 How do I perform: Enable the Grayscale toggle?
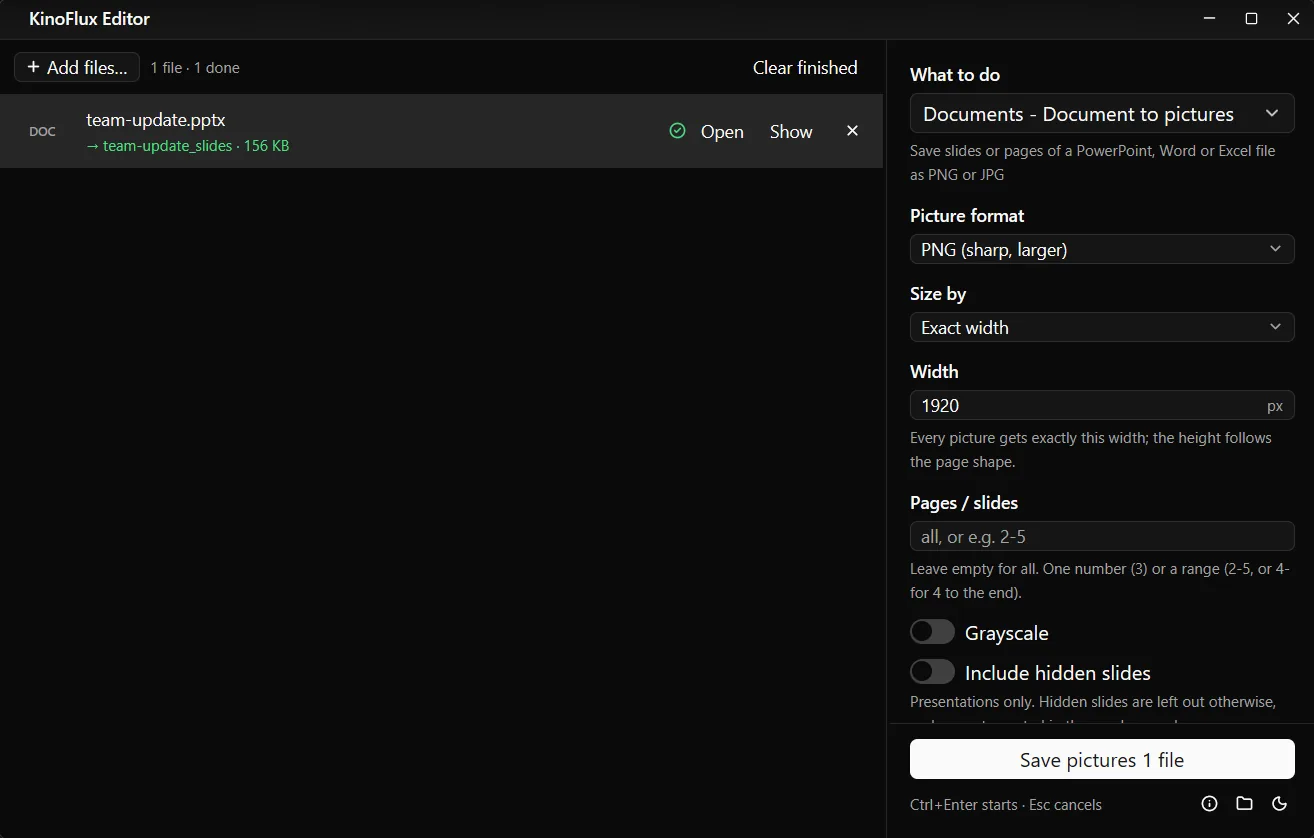932,632
